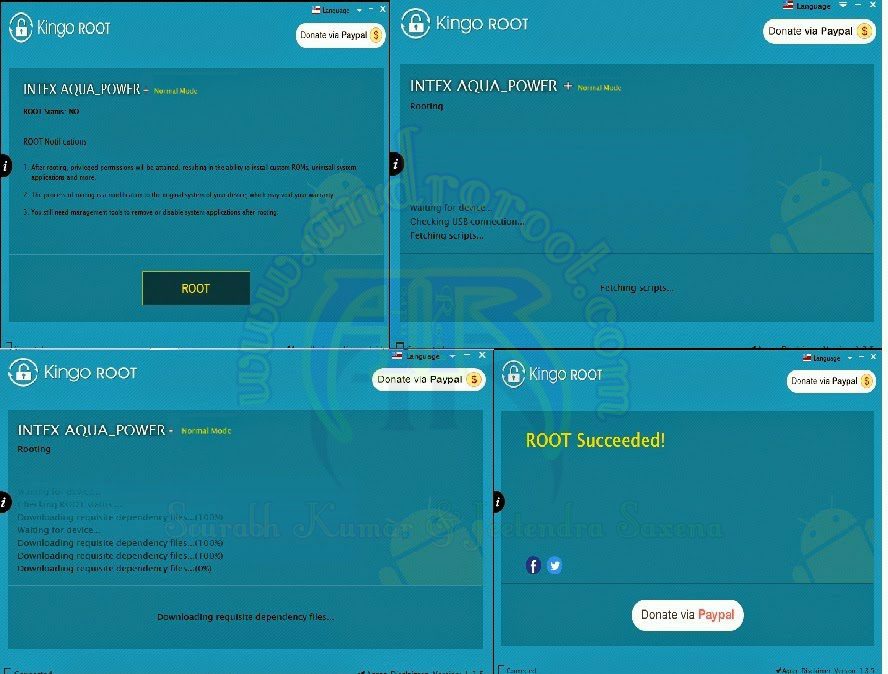The image size is (888, 674).
Task: Click 'INTEX AQUA_POWER' in the ROOT Notifications window
Action: [x=82, y=89]
